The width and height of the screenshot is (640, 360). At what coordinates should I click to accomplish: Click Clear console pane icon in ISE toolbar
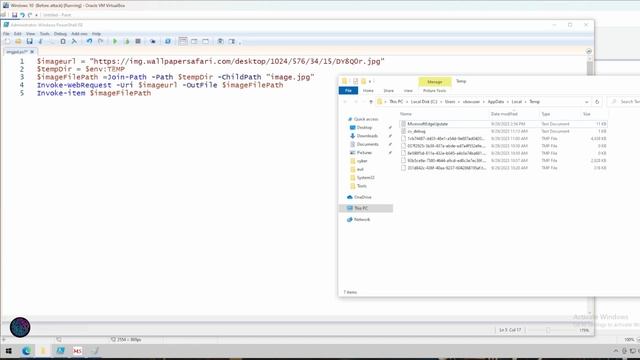(74, 42)
